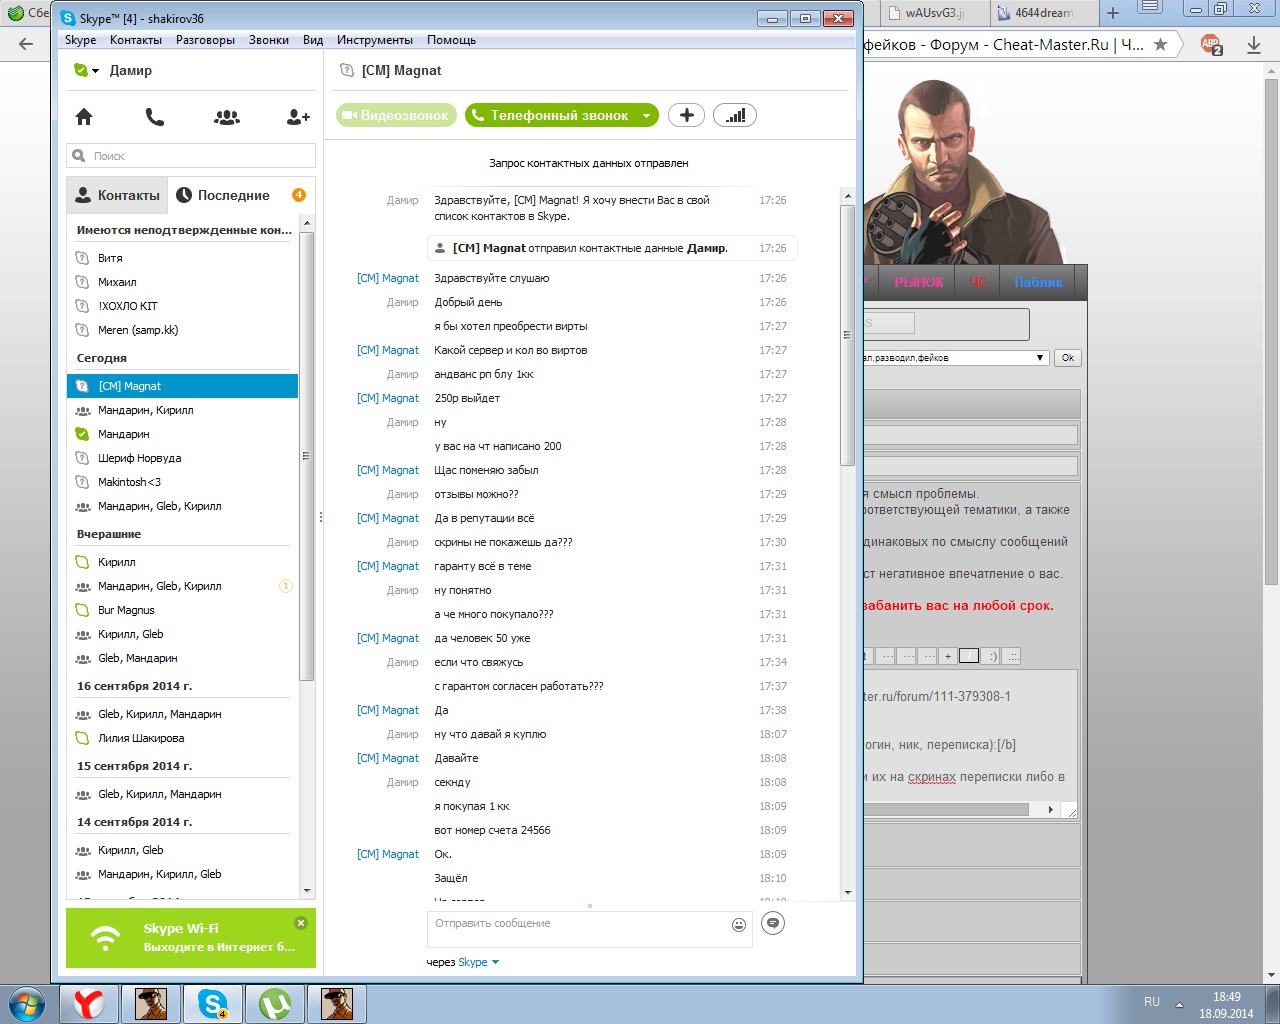1280x1024 pixels.
Task: Click the Windows Start button
Action: 26,1003
